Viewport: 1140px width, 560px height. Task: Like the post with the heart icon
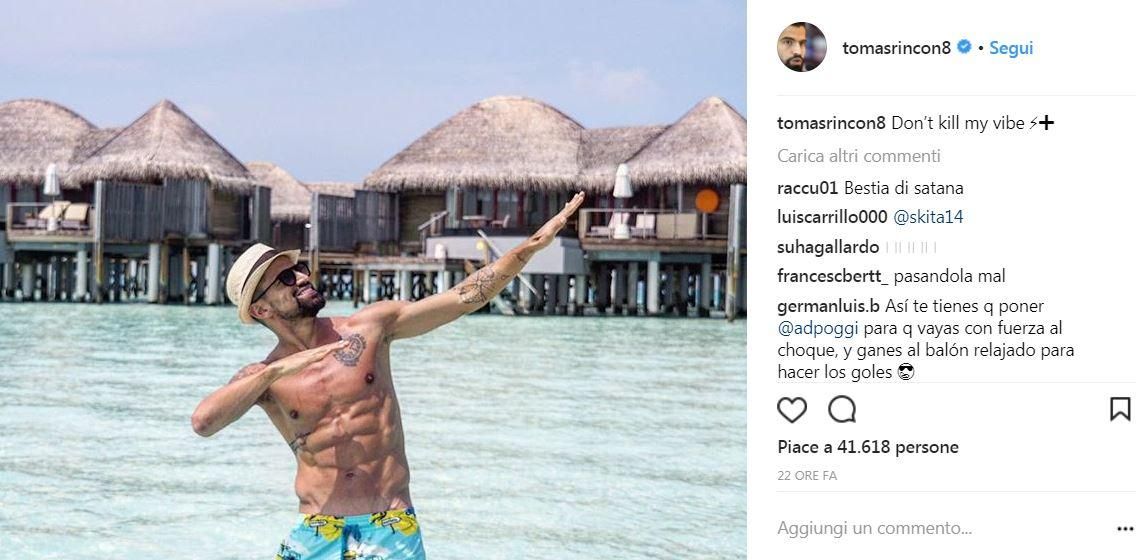pyautogui.click(x=792, y=410)
